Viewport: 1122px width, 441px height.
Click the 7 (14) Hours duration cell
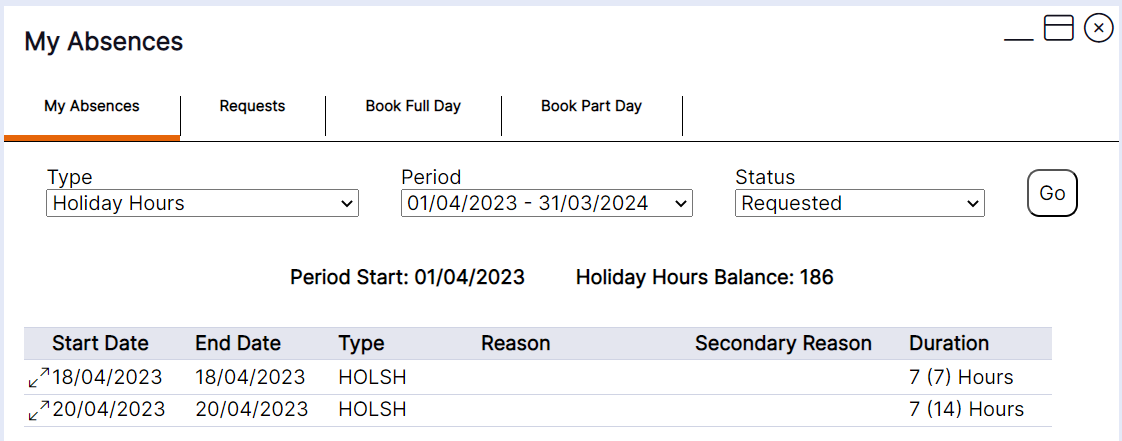coord(966,409)
